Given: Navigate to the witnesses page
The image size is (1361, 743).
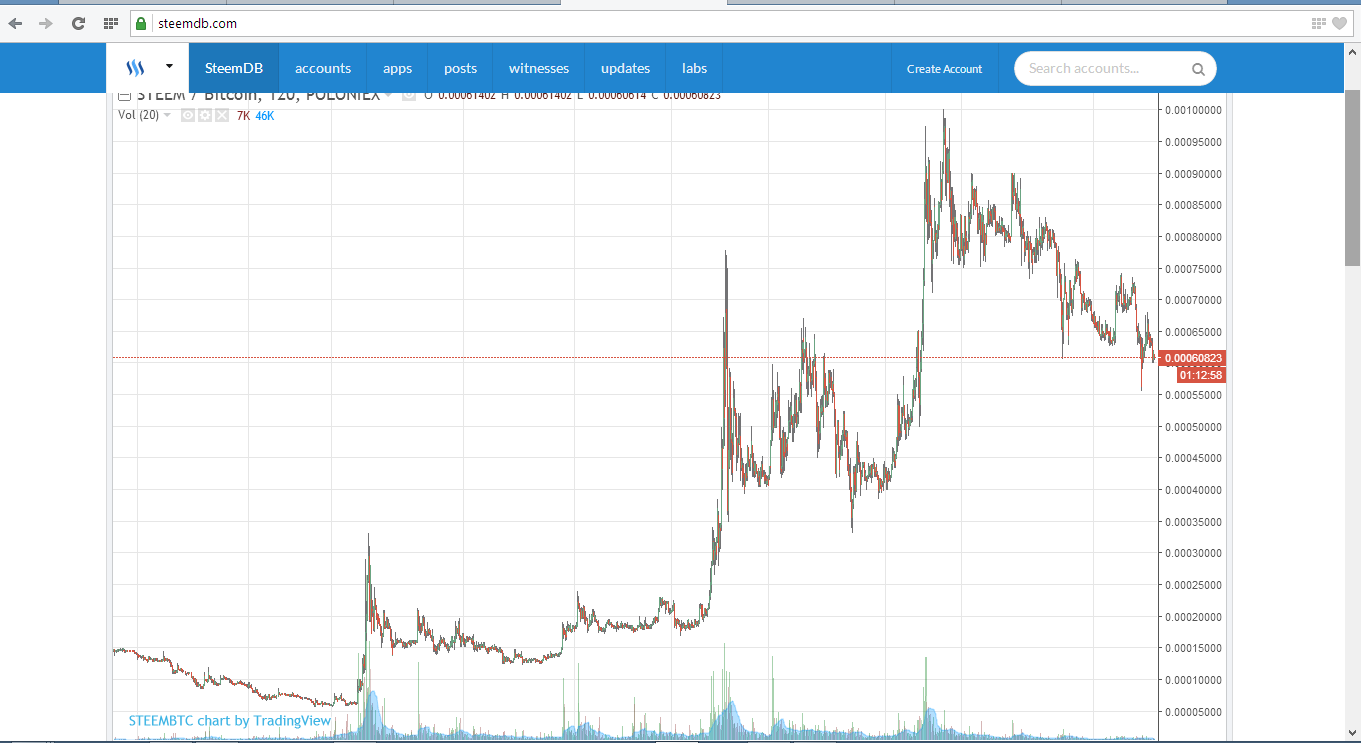Looking at the screenshot, I should click(x=539, y=68).
